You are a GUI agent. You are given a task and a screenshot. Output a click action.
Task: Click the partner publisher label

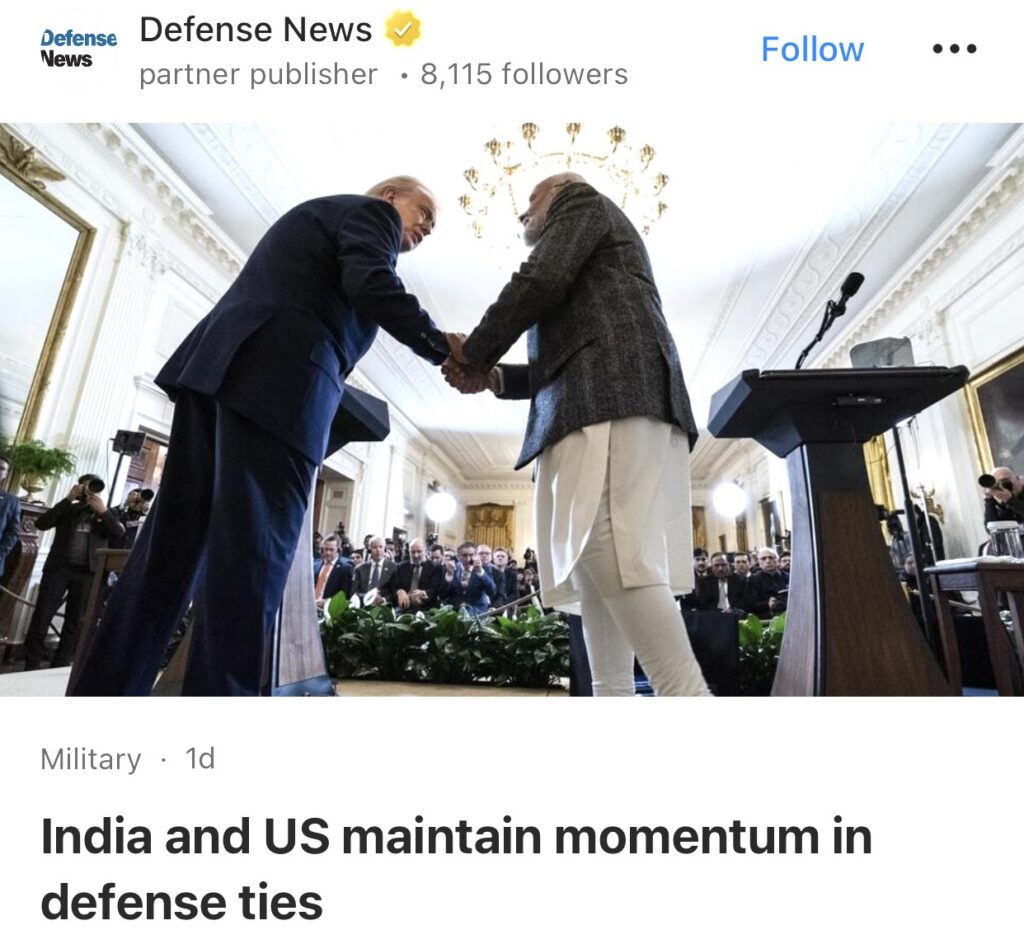point(258,75)
